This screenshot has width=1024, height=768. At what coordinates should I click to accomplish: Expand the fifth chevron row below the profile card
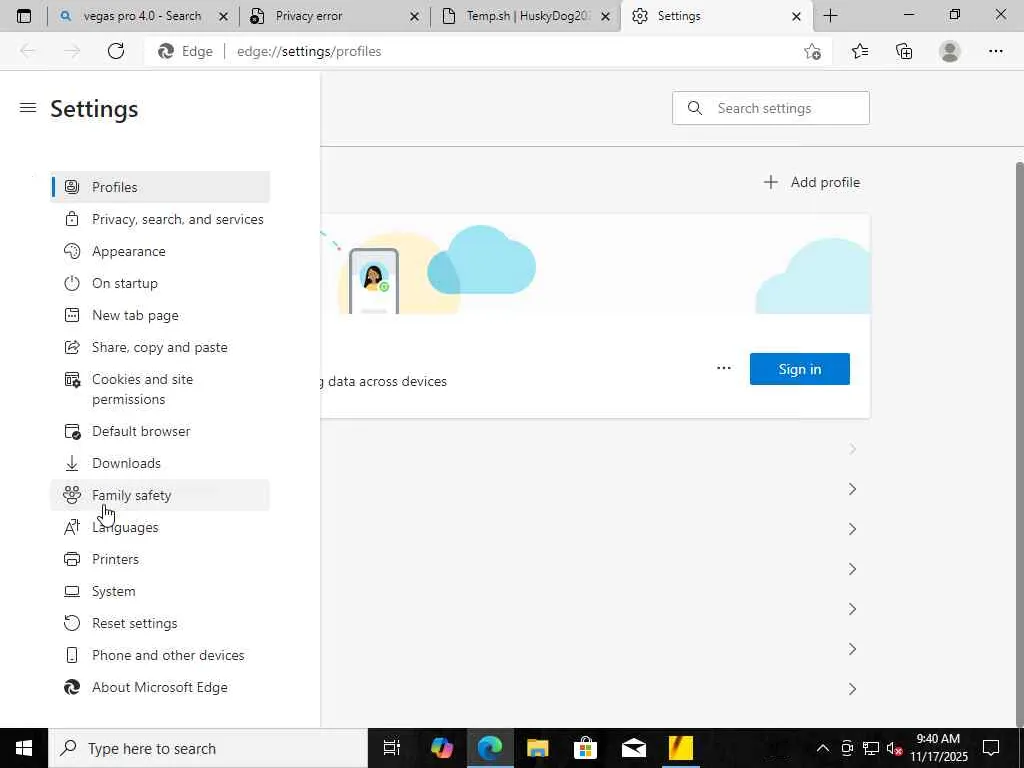click(852, 609)
